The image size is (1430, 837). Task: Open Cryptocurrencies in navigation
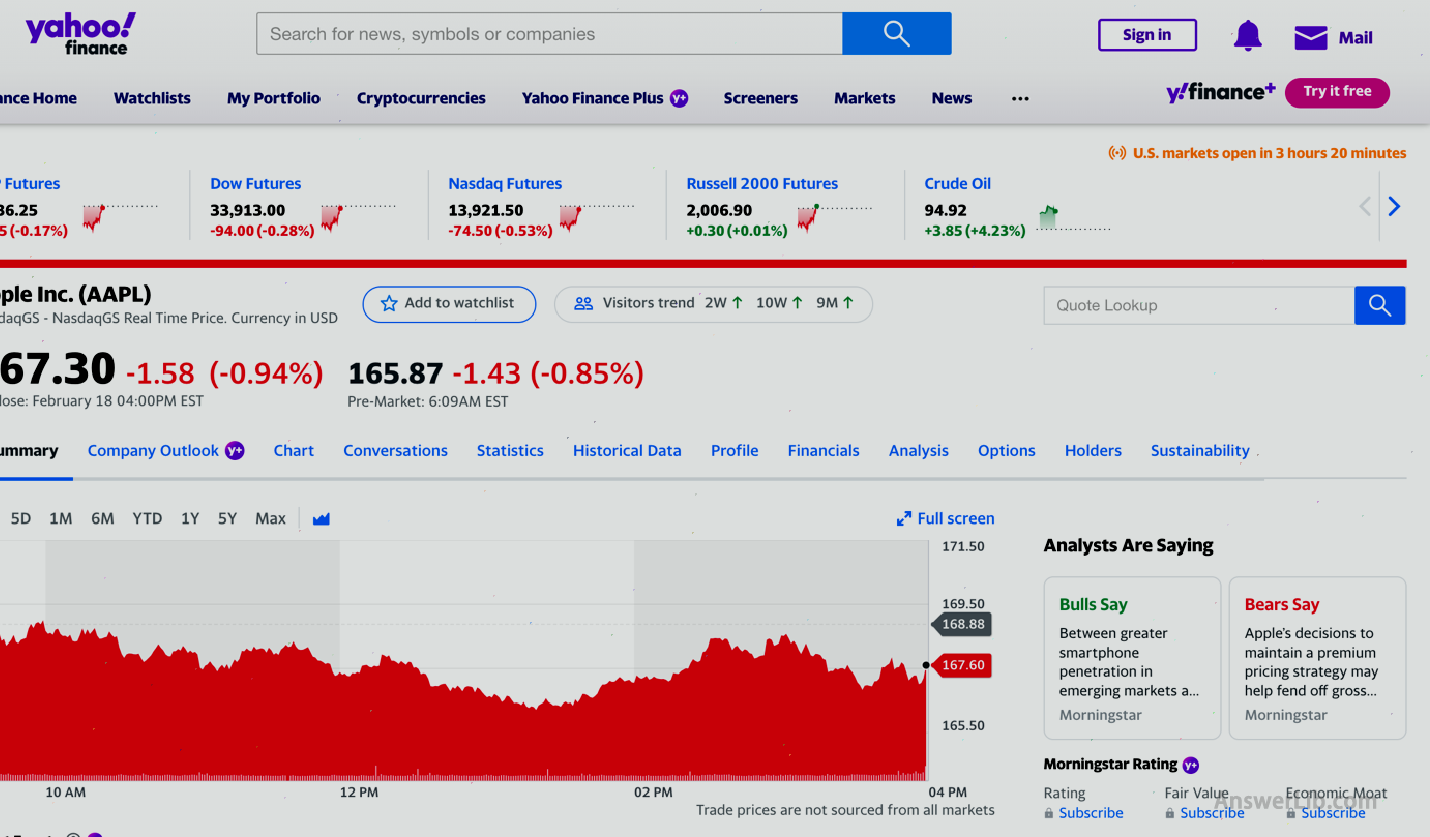click(x=421, y=98)
